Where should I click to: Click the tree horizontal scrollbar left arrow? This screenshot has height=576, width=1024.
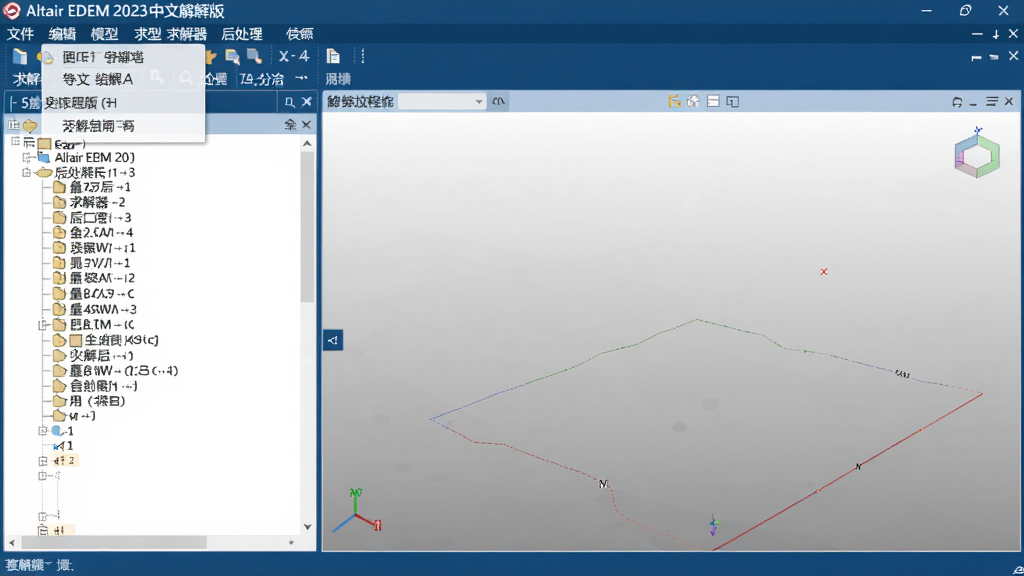click(x=12, y=543)
